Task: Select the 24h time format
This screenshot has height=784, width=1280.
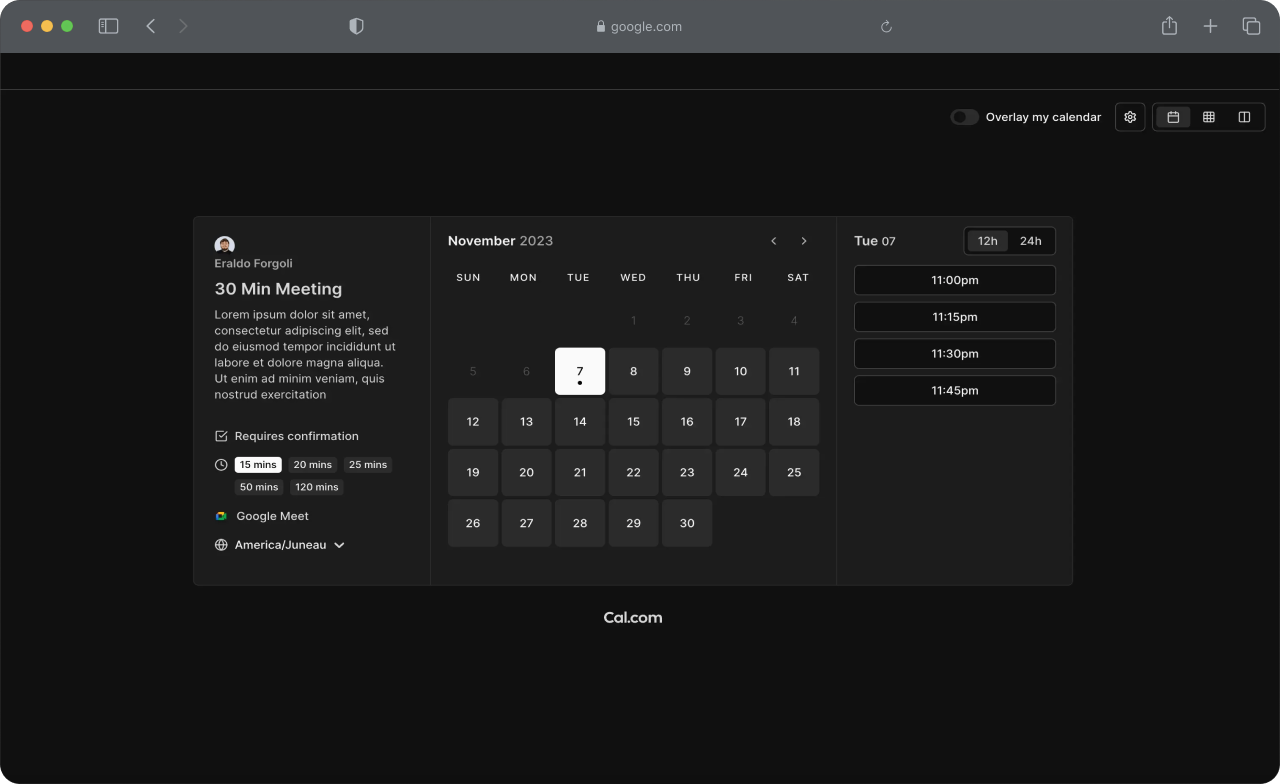Action: click(x=1030, y=241)
